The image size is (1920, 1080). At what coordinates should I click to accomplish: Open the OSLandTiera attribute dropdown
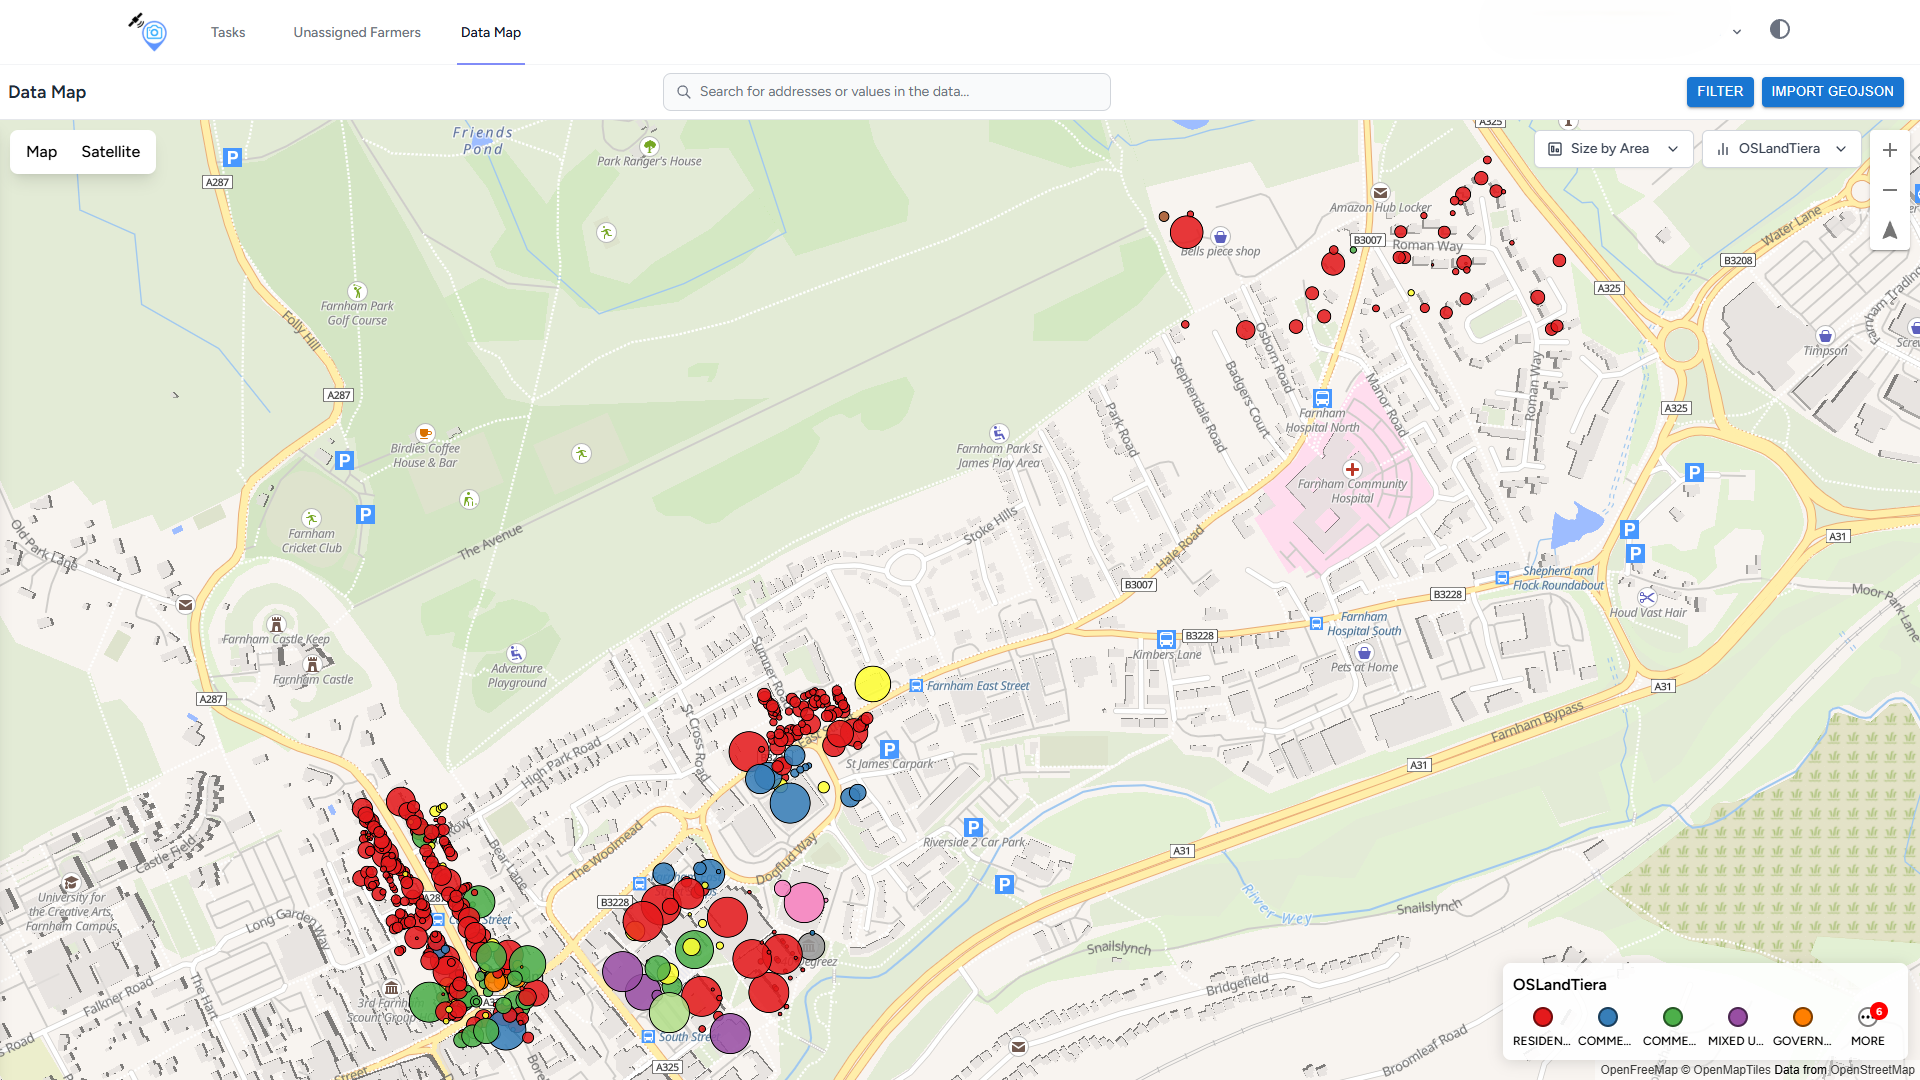(1781, 149)
